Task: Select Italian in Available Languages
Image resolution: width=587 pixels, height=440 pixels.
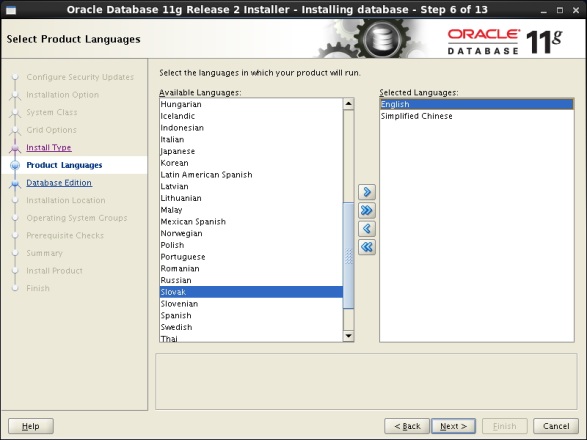Action: (251, 139)
